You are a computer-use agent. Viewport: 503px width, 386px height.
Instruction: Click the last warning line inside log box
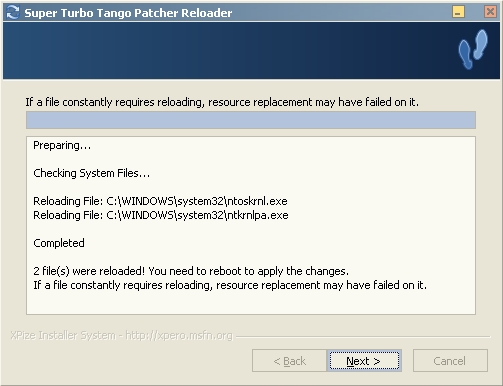pyautogui.click(x=230, y=285)
